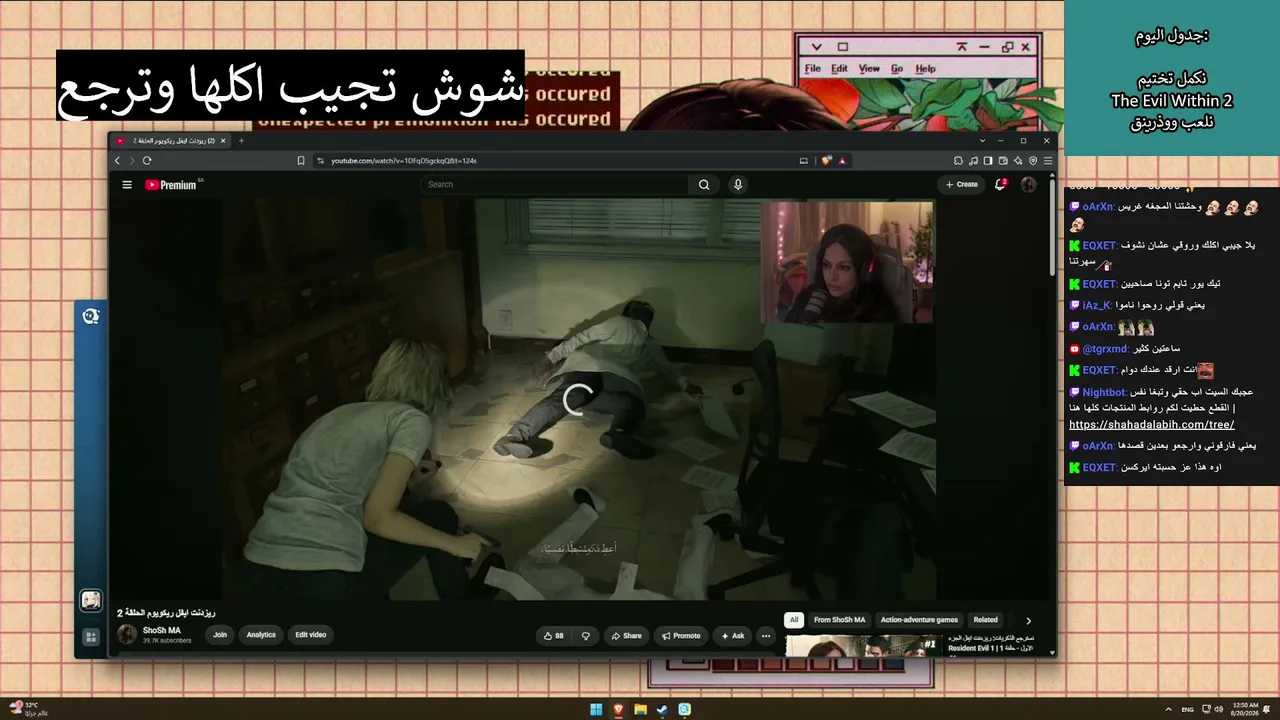Open Edit menu in the retro window
1280x720 pixels.
pos(839,69)
